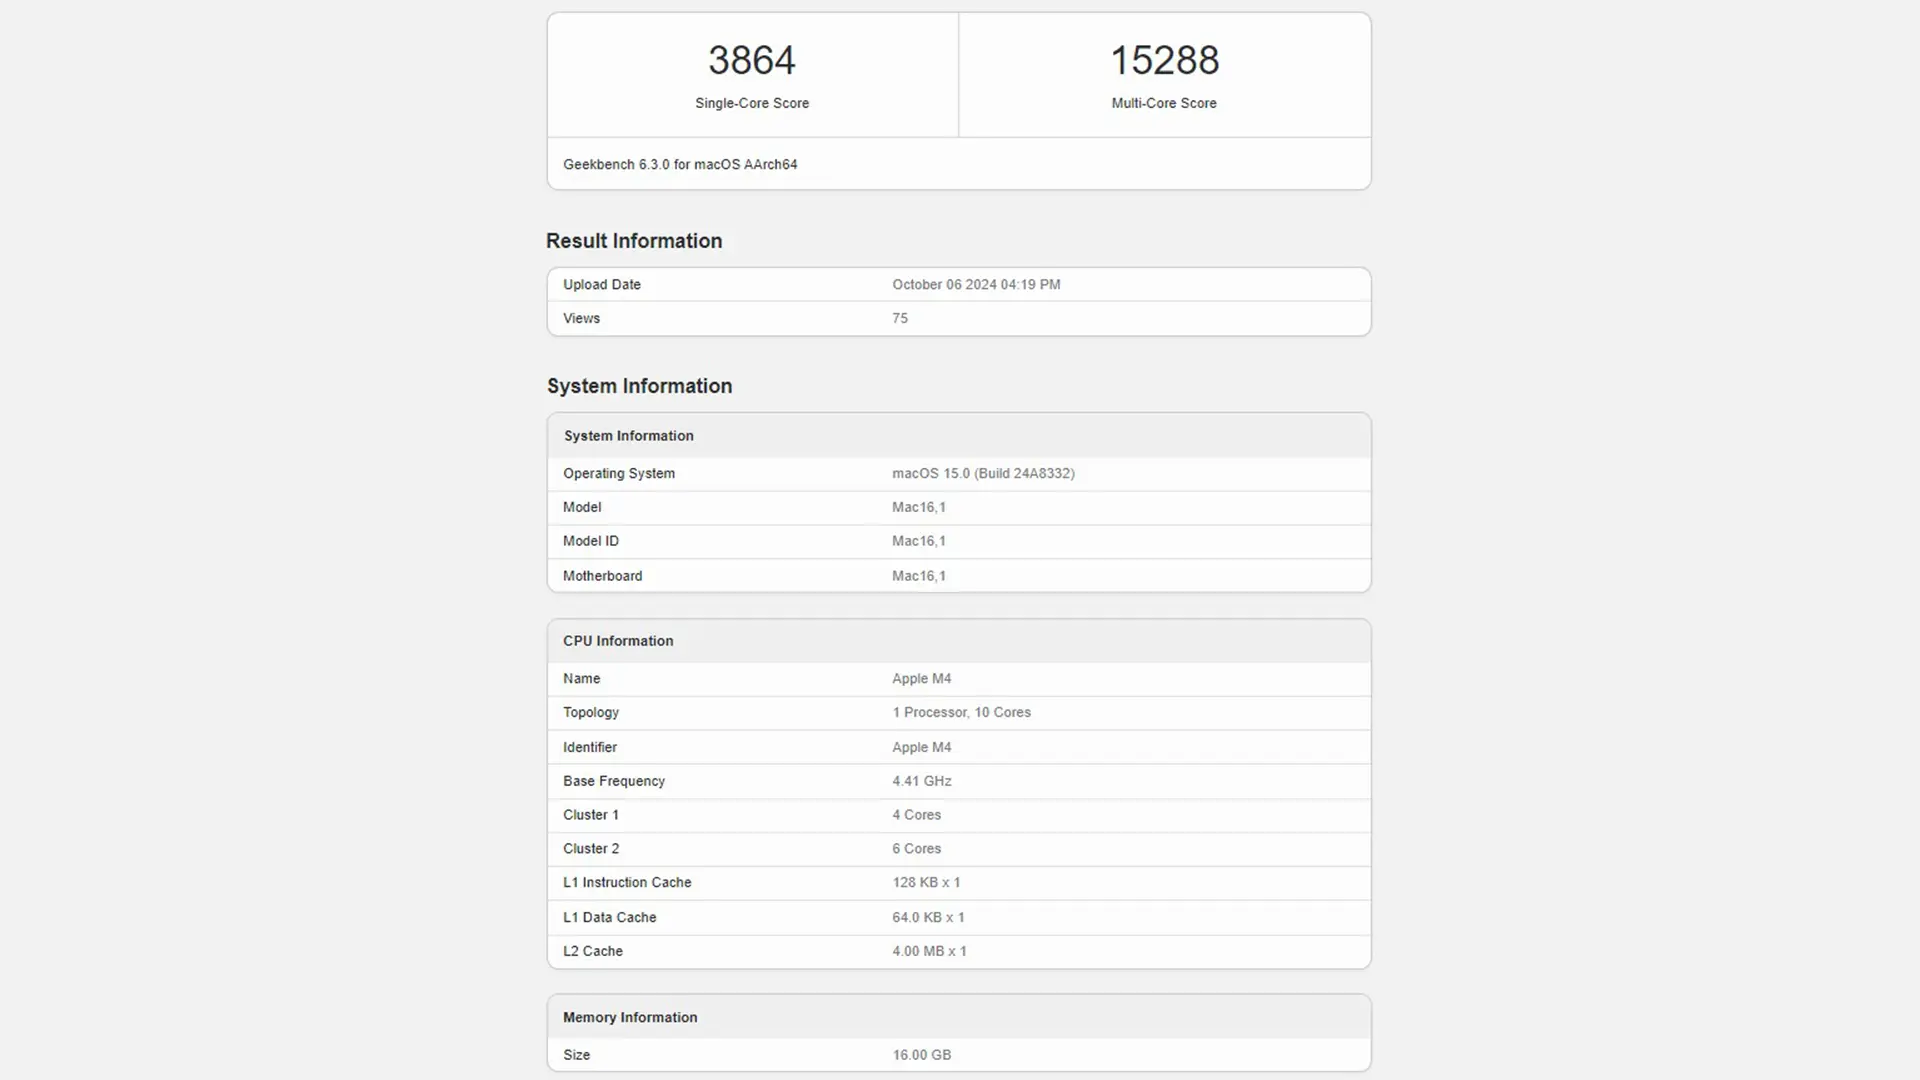Click the L2 Cache label
Image resolution: width=1920 pixels, height=1080 pixels.
pyautogui.click(x=593, y=951)
